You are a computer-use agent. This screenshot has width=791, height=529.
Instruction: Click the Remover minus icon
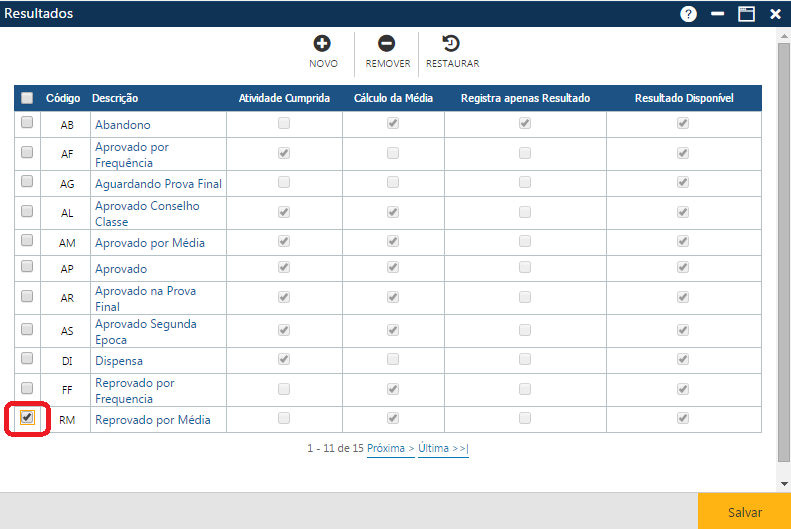(387, 44)
